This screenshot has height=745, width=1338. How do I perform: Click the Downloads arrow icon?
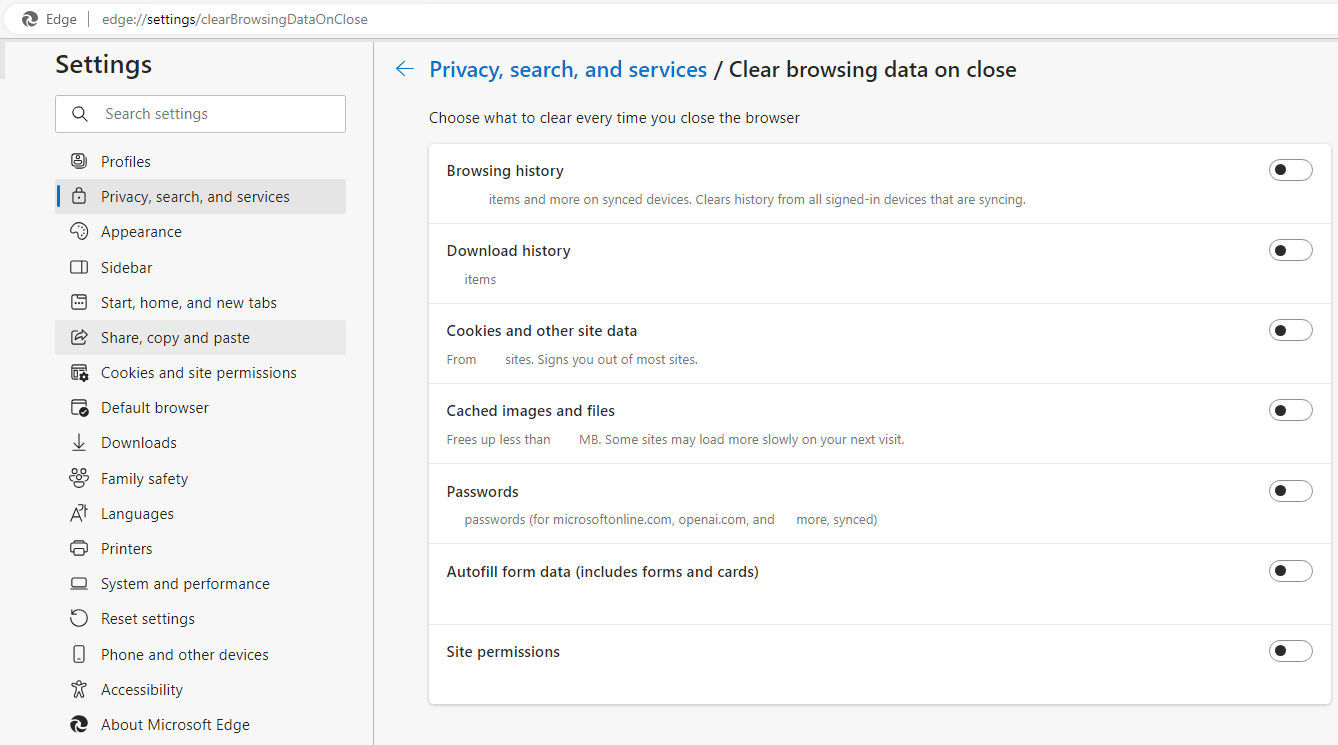pos(79,443)
